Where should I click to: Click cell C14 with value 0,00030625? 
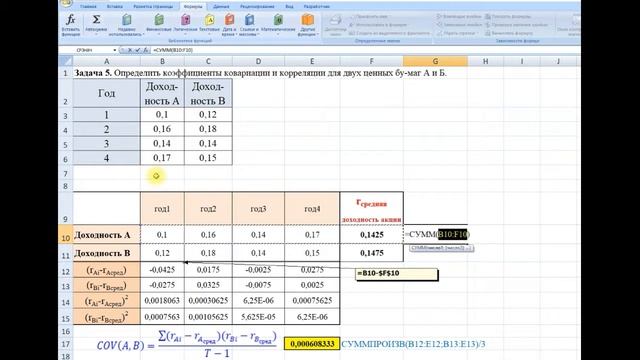[208, 300]
